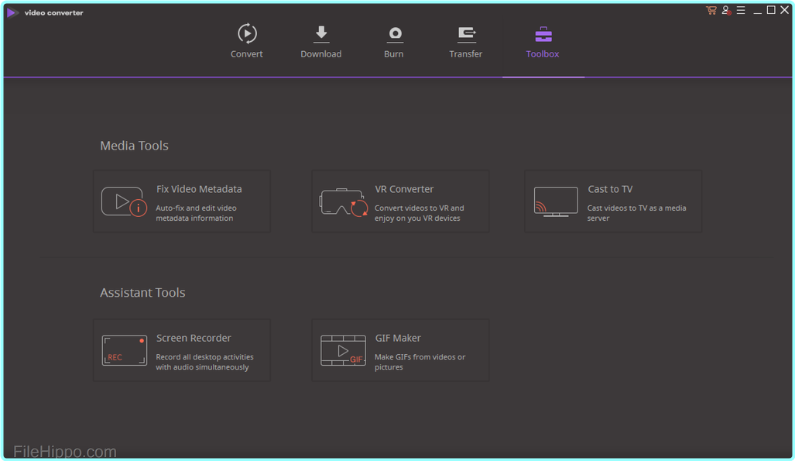
Task: Open Cast to TV tool title
Action: [610, 189]
